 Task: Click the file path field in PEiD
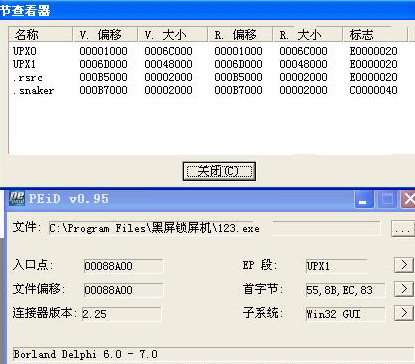(214, 228)
